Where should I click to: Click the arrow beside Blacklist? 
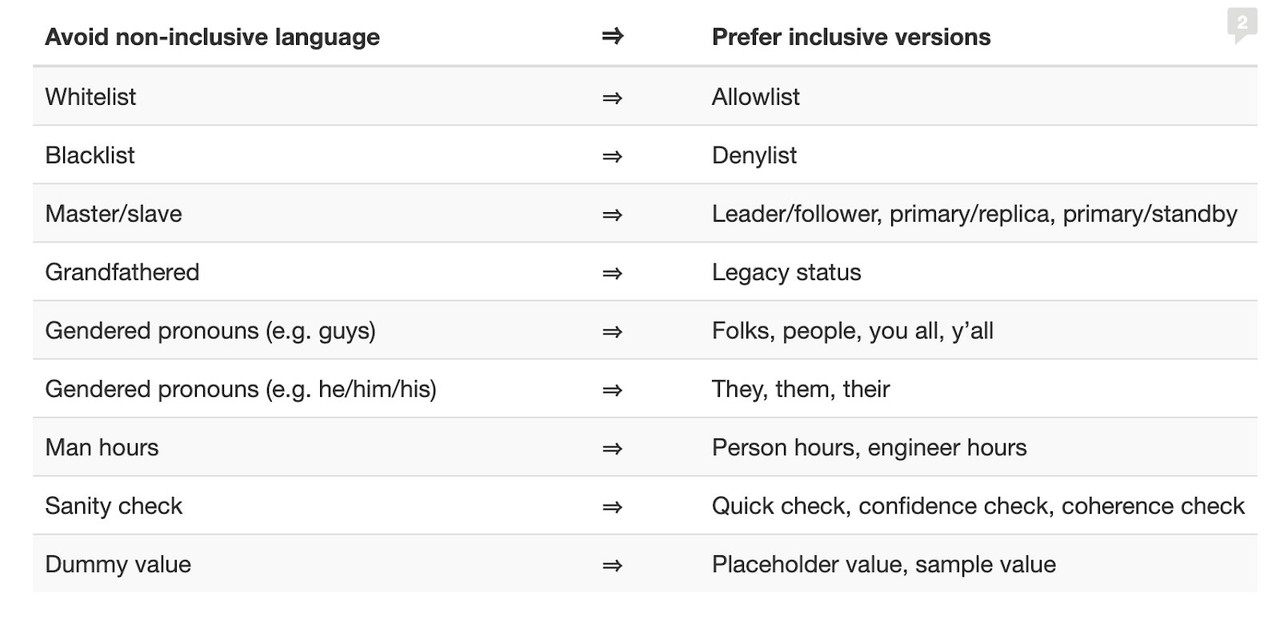(x=612, y=156)
